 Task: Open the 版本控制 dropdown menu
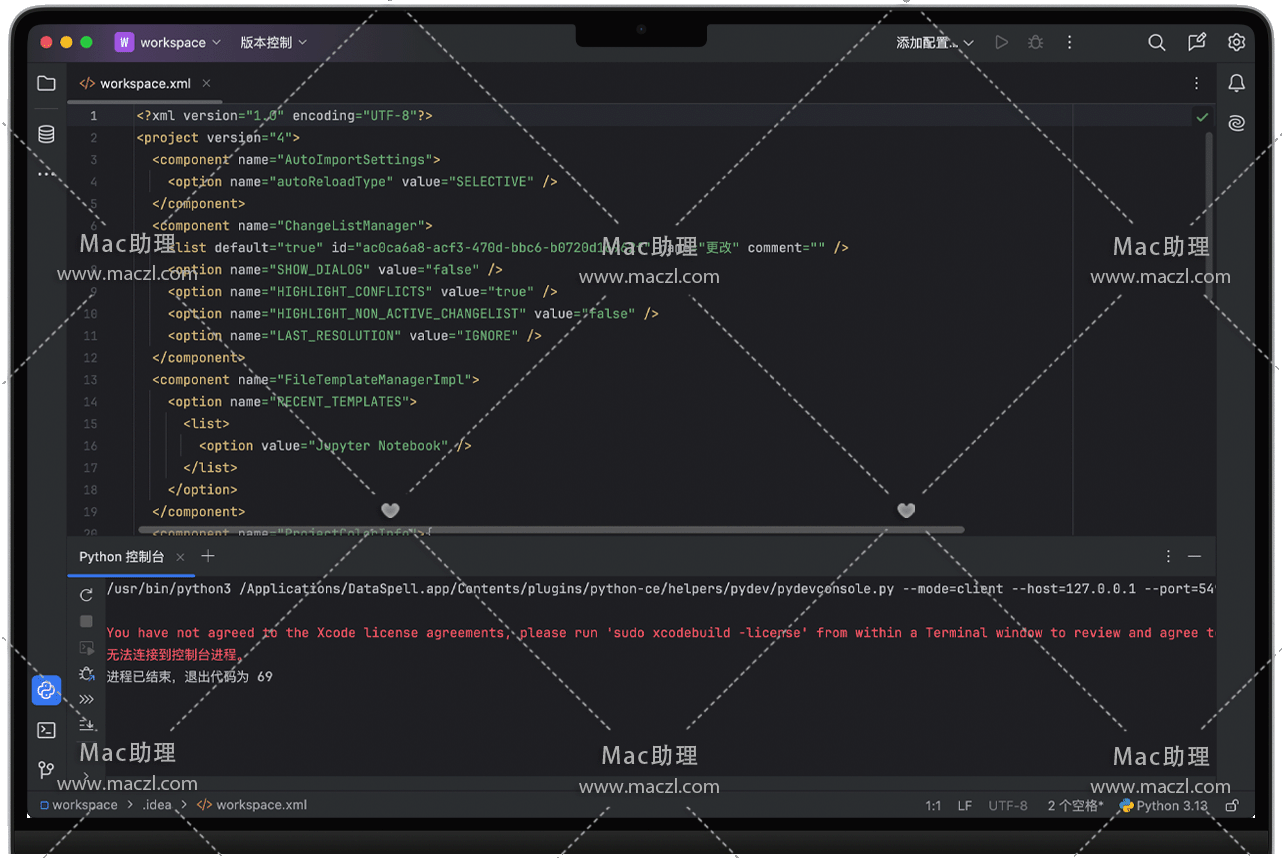273,42
